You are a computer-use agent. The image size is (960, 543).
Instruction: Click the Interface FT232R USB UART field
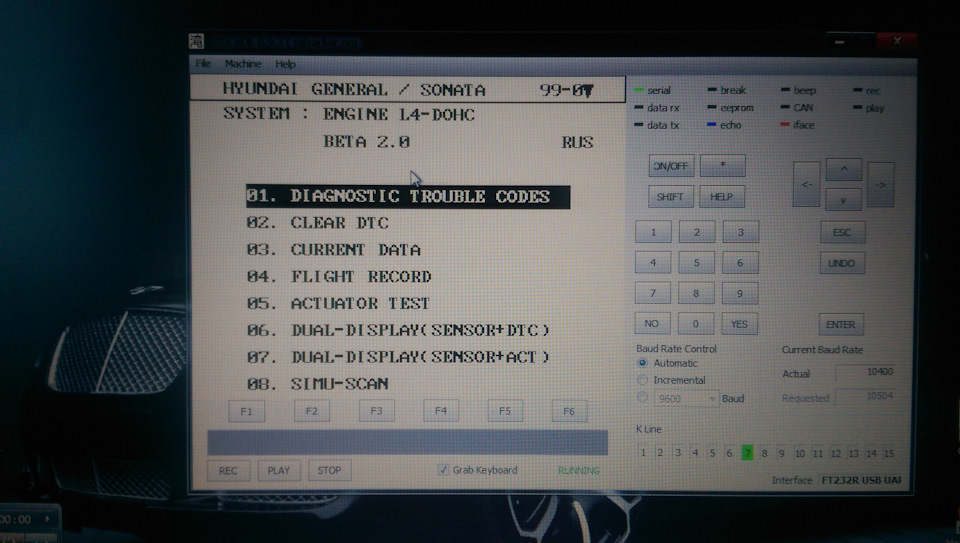click(x=861, y=480)
